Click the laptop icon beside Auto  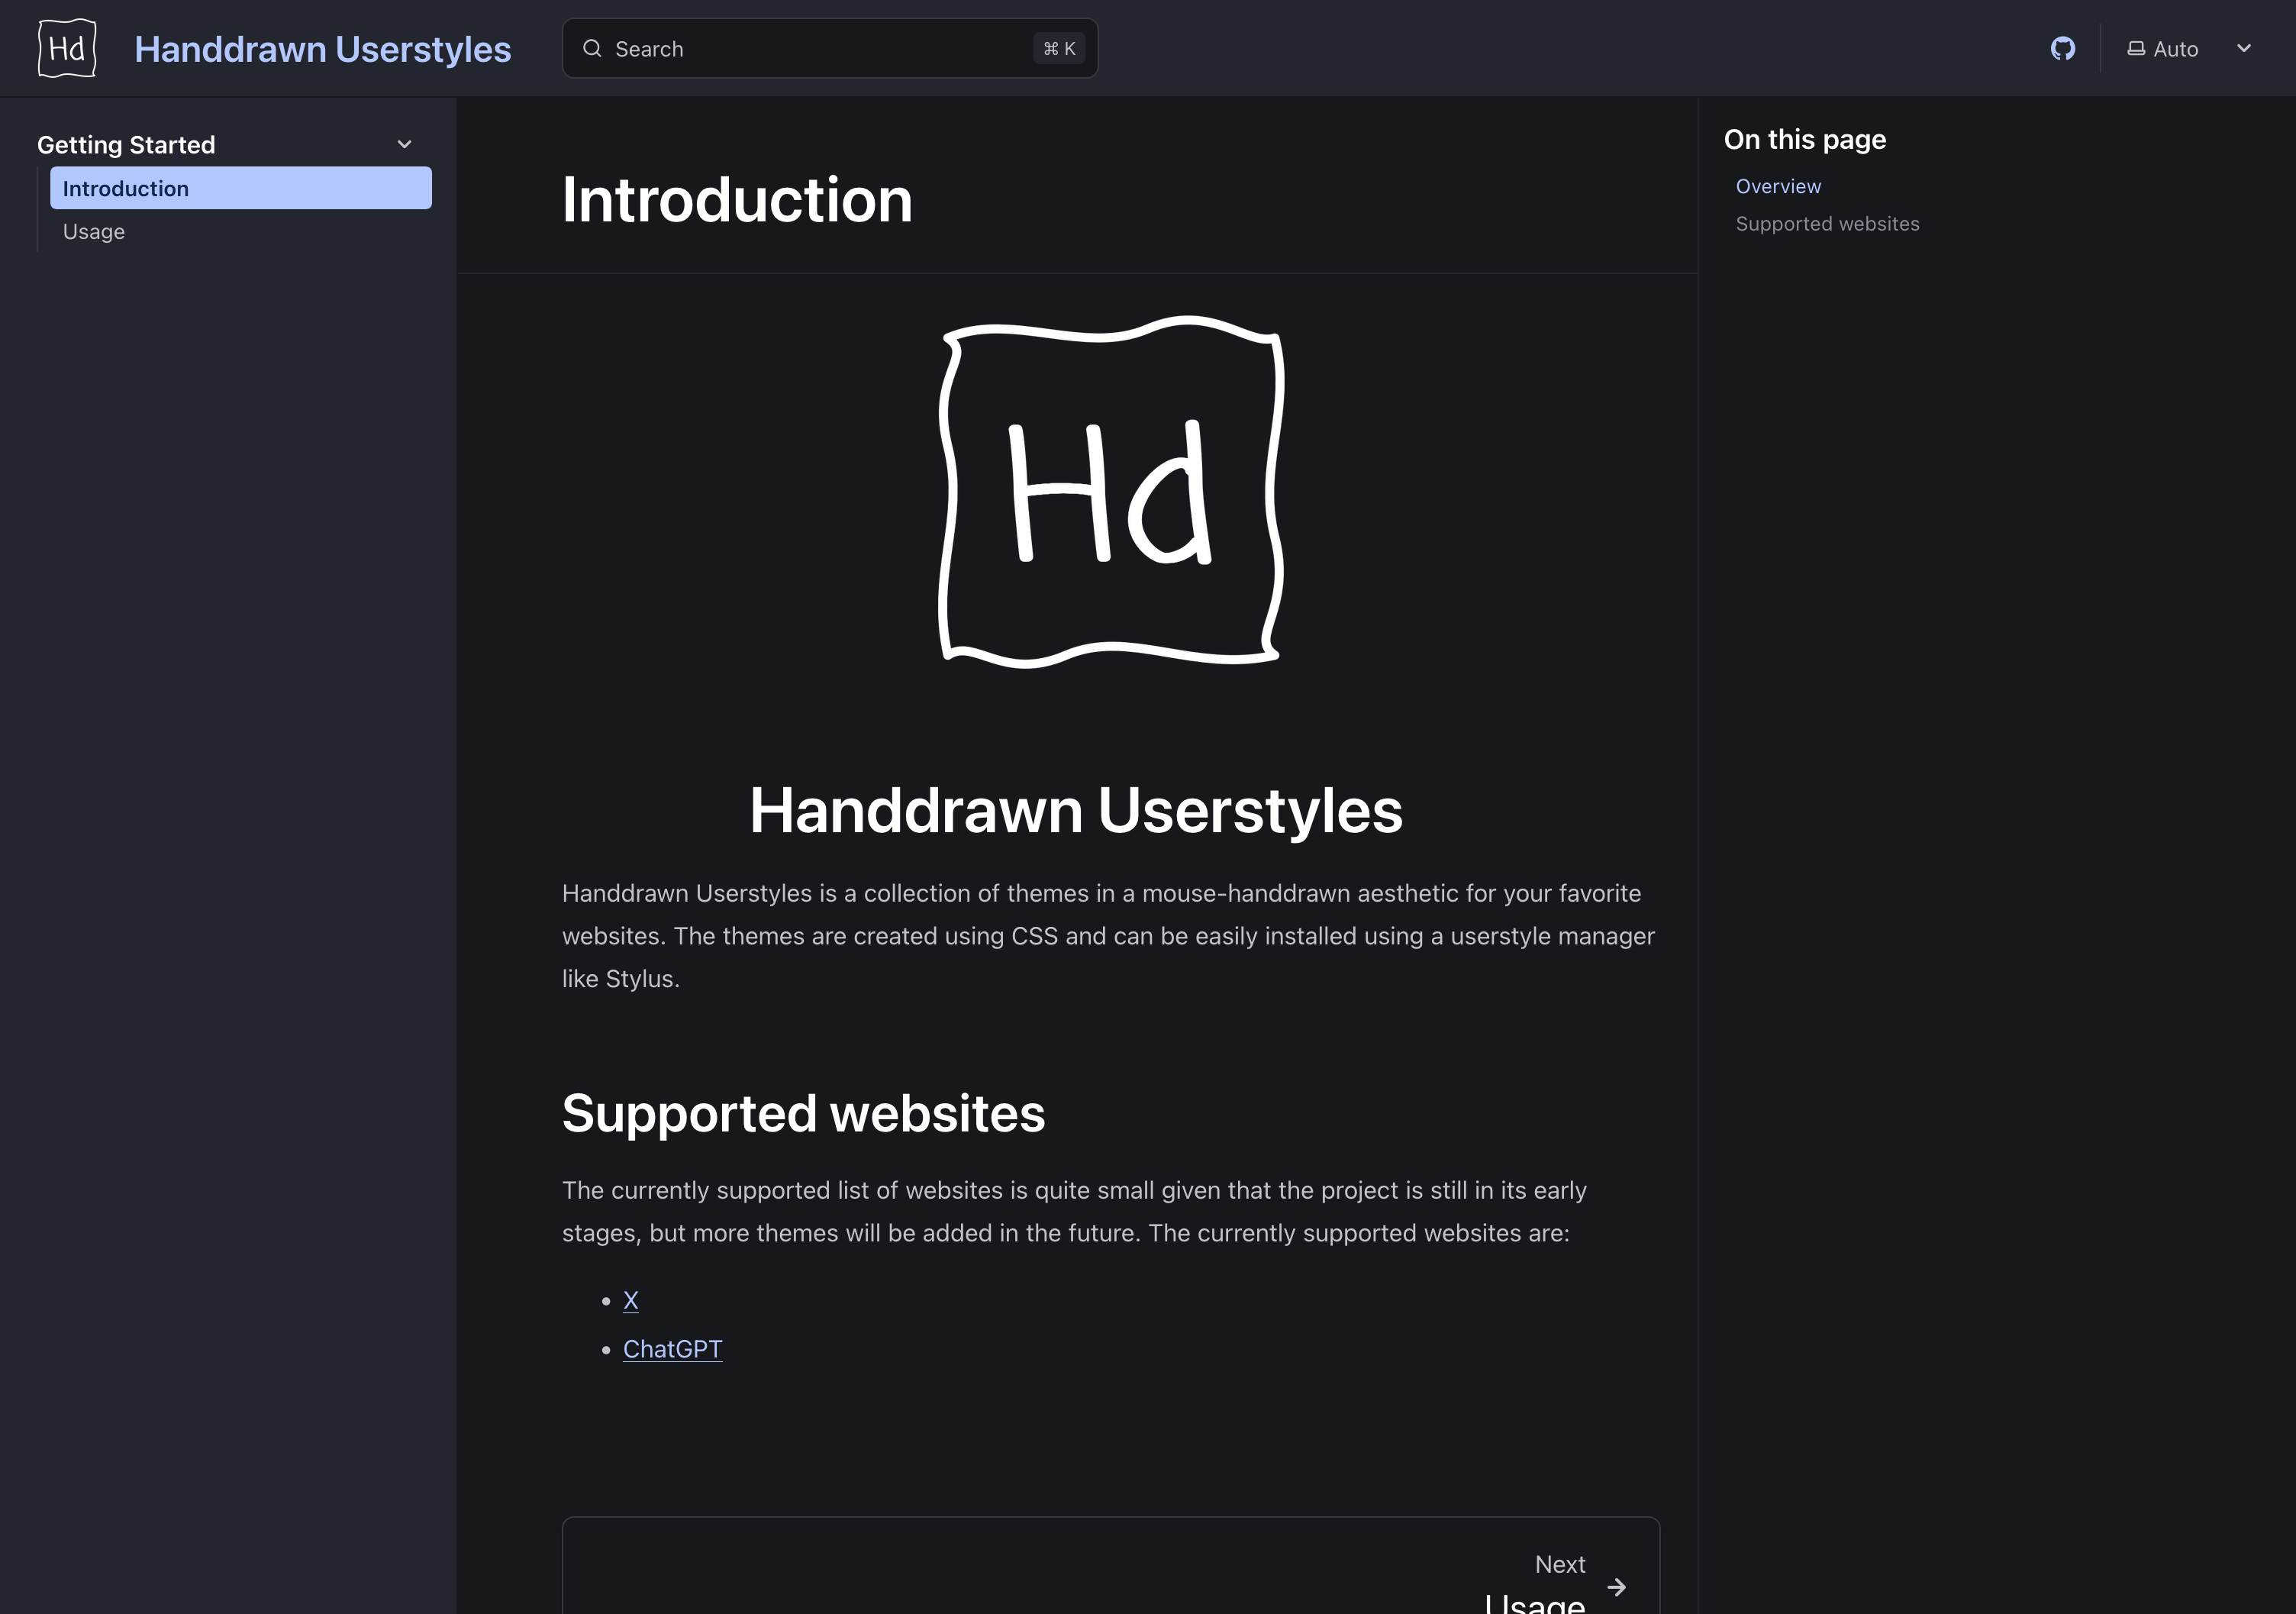coord(2136,48)
